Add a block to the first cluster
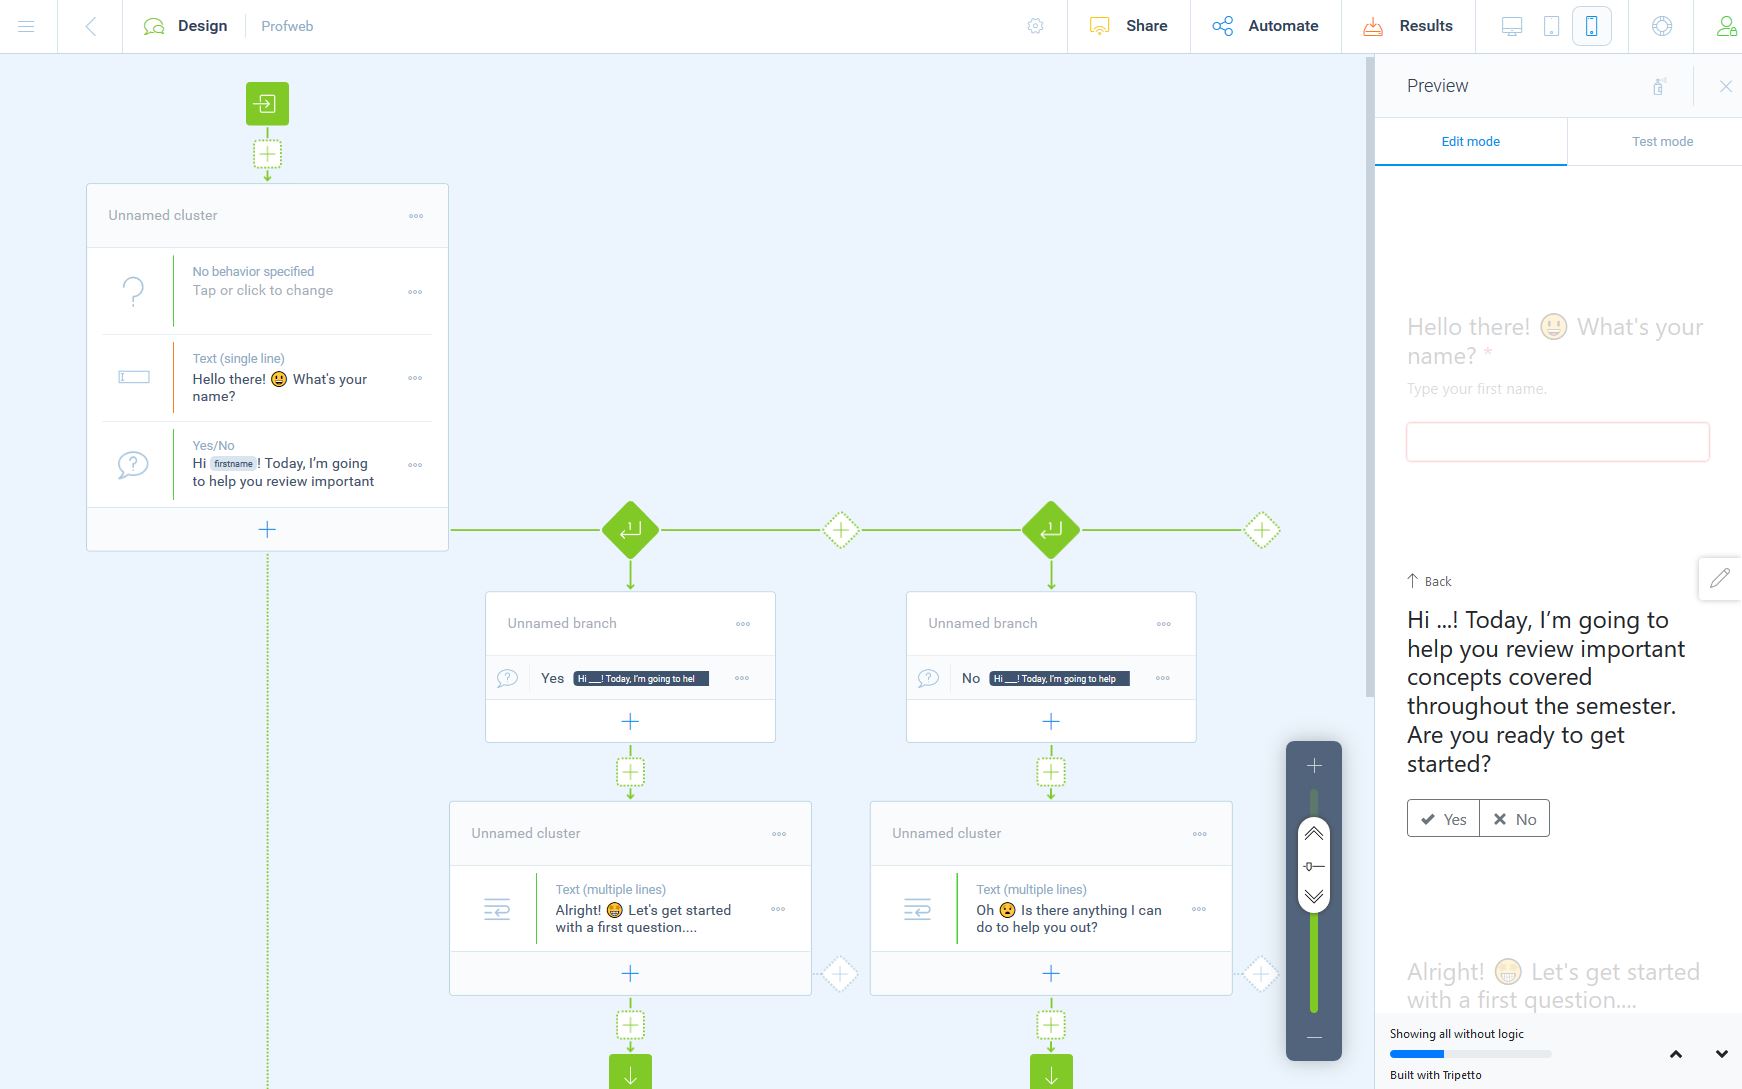 pos(267,530)
